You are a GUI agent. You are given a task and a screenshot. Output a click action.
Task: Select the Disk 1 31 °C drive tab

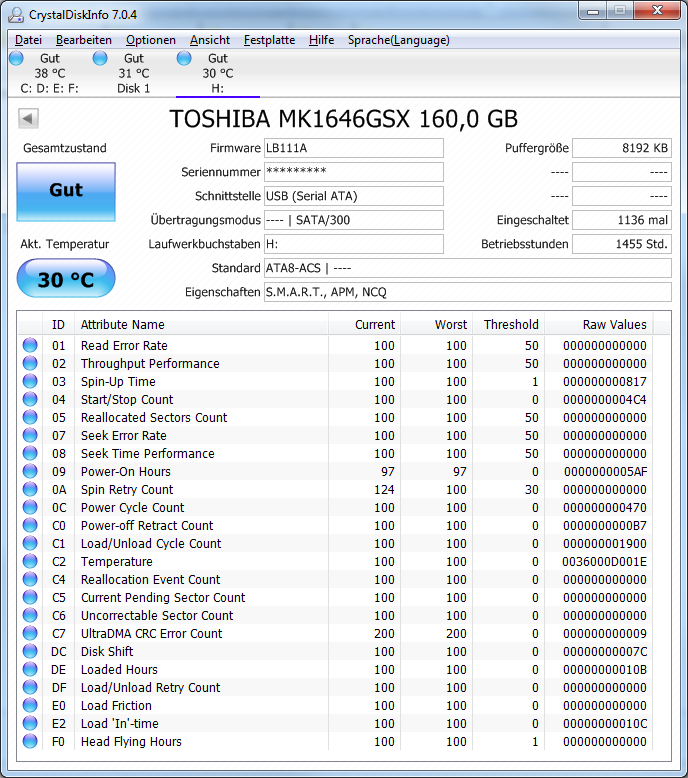[x=134, y=73]
